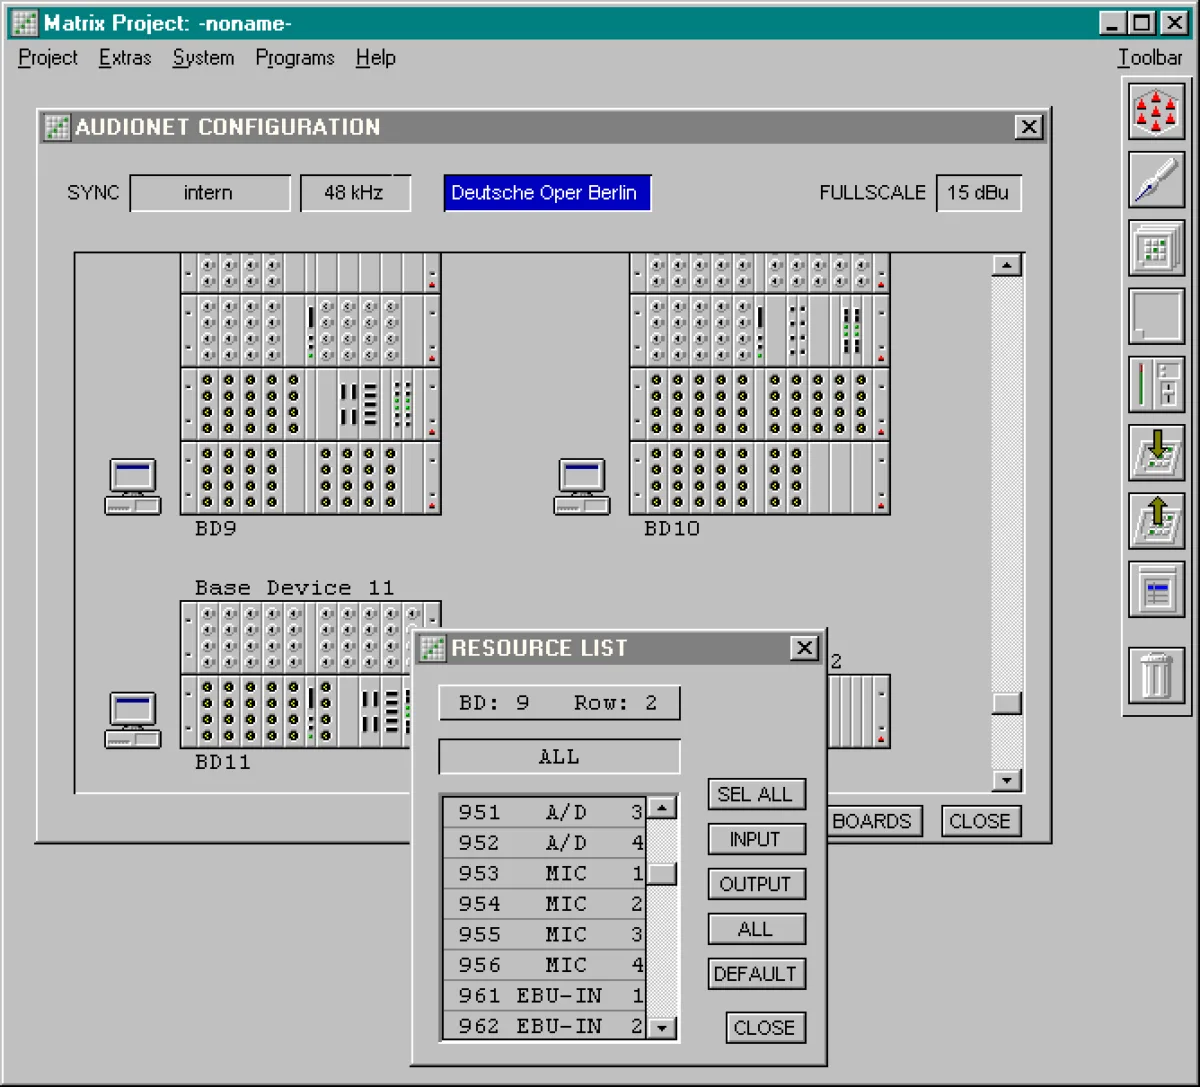
Task: Open the Extras menu
Action: pos(125,58)
